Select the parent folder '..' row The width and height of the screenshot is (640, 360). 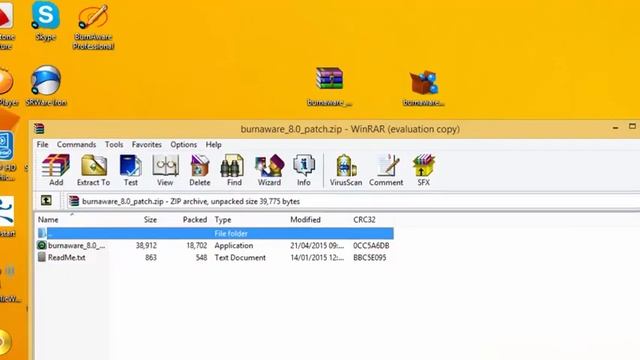point(215,233)
